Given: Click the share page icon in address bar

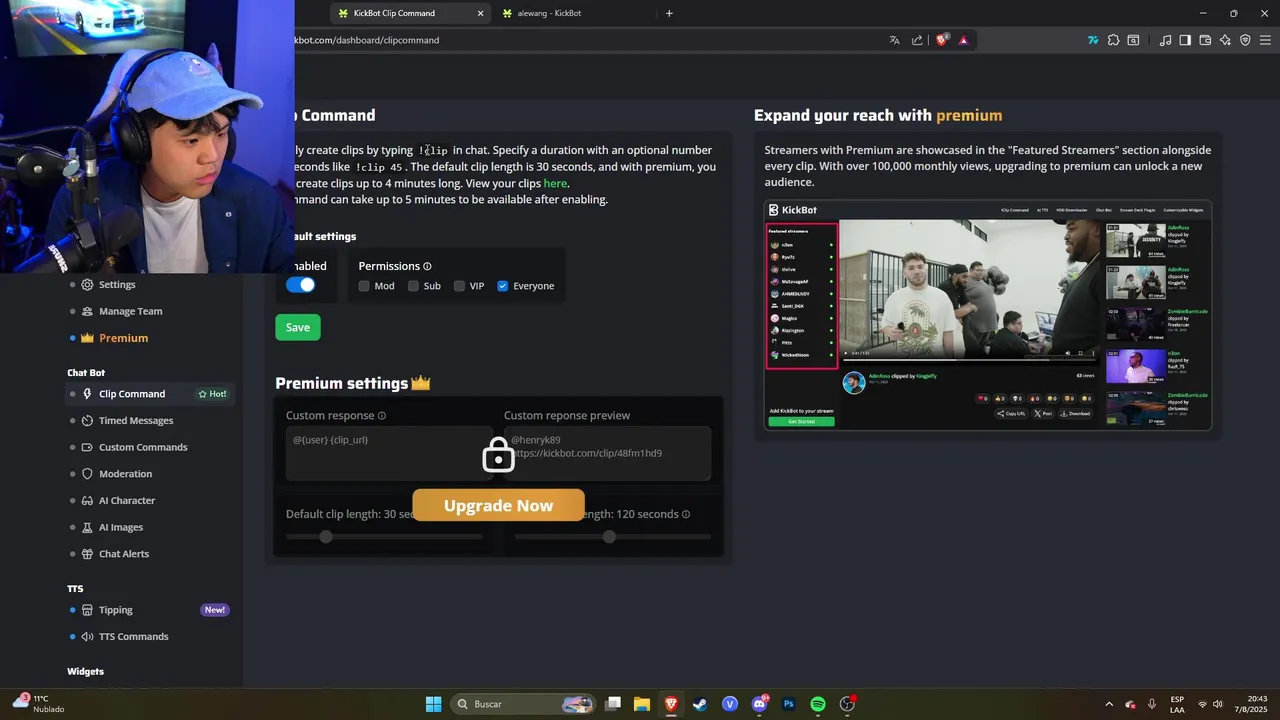Looking at the screenshot, I should click(x=918, y=40).
